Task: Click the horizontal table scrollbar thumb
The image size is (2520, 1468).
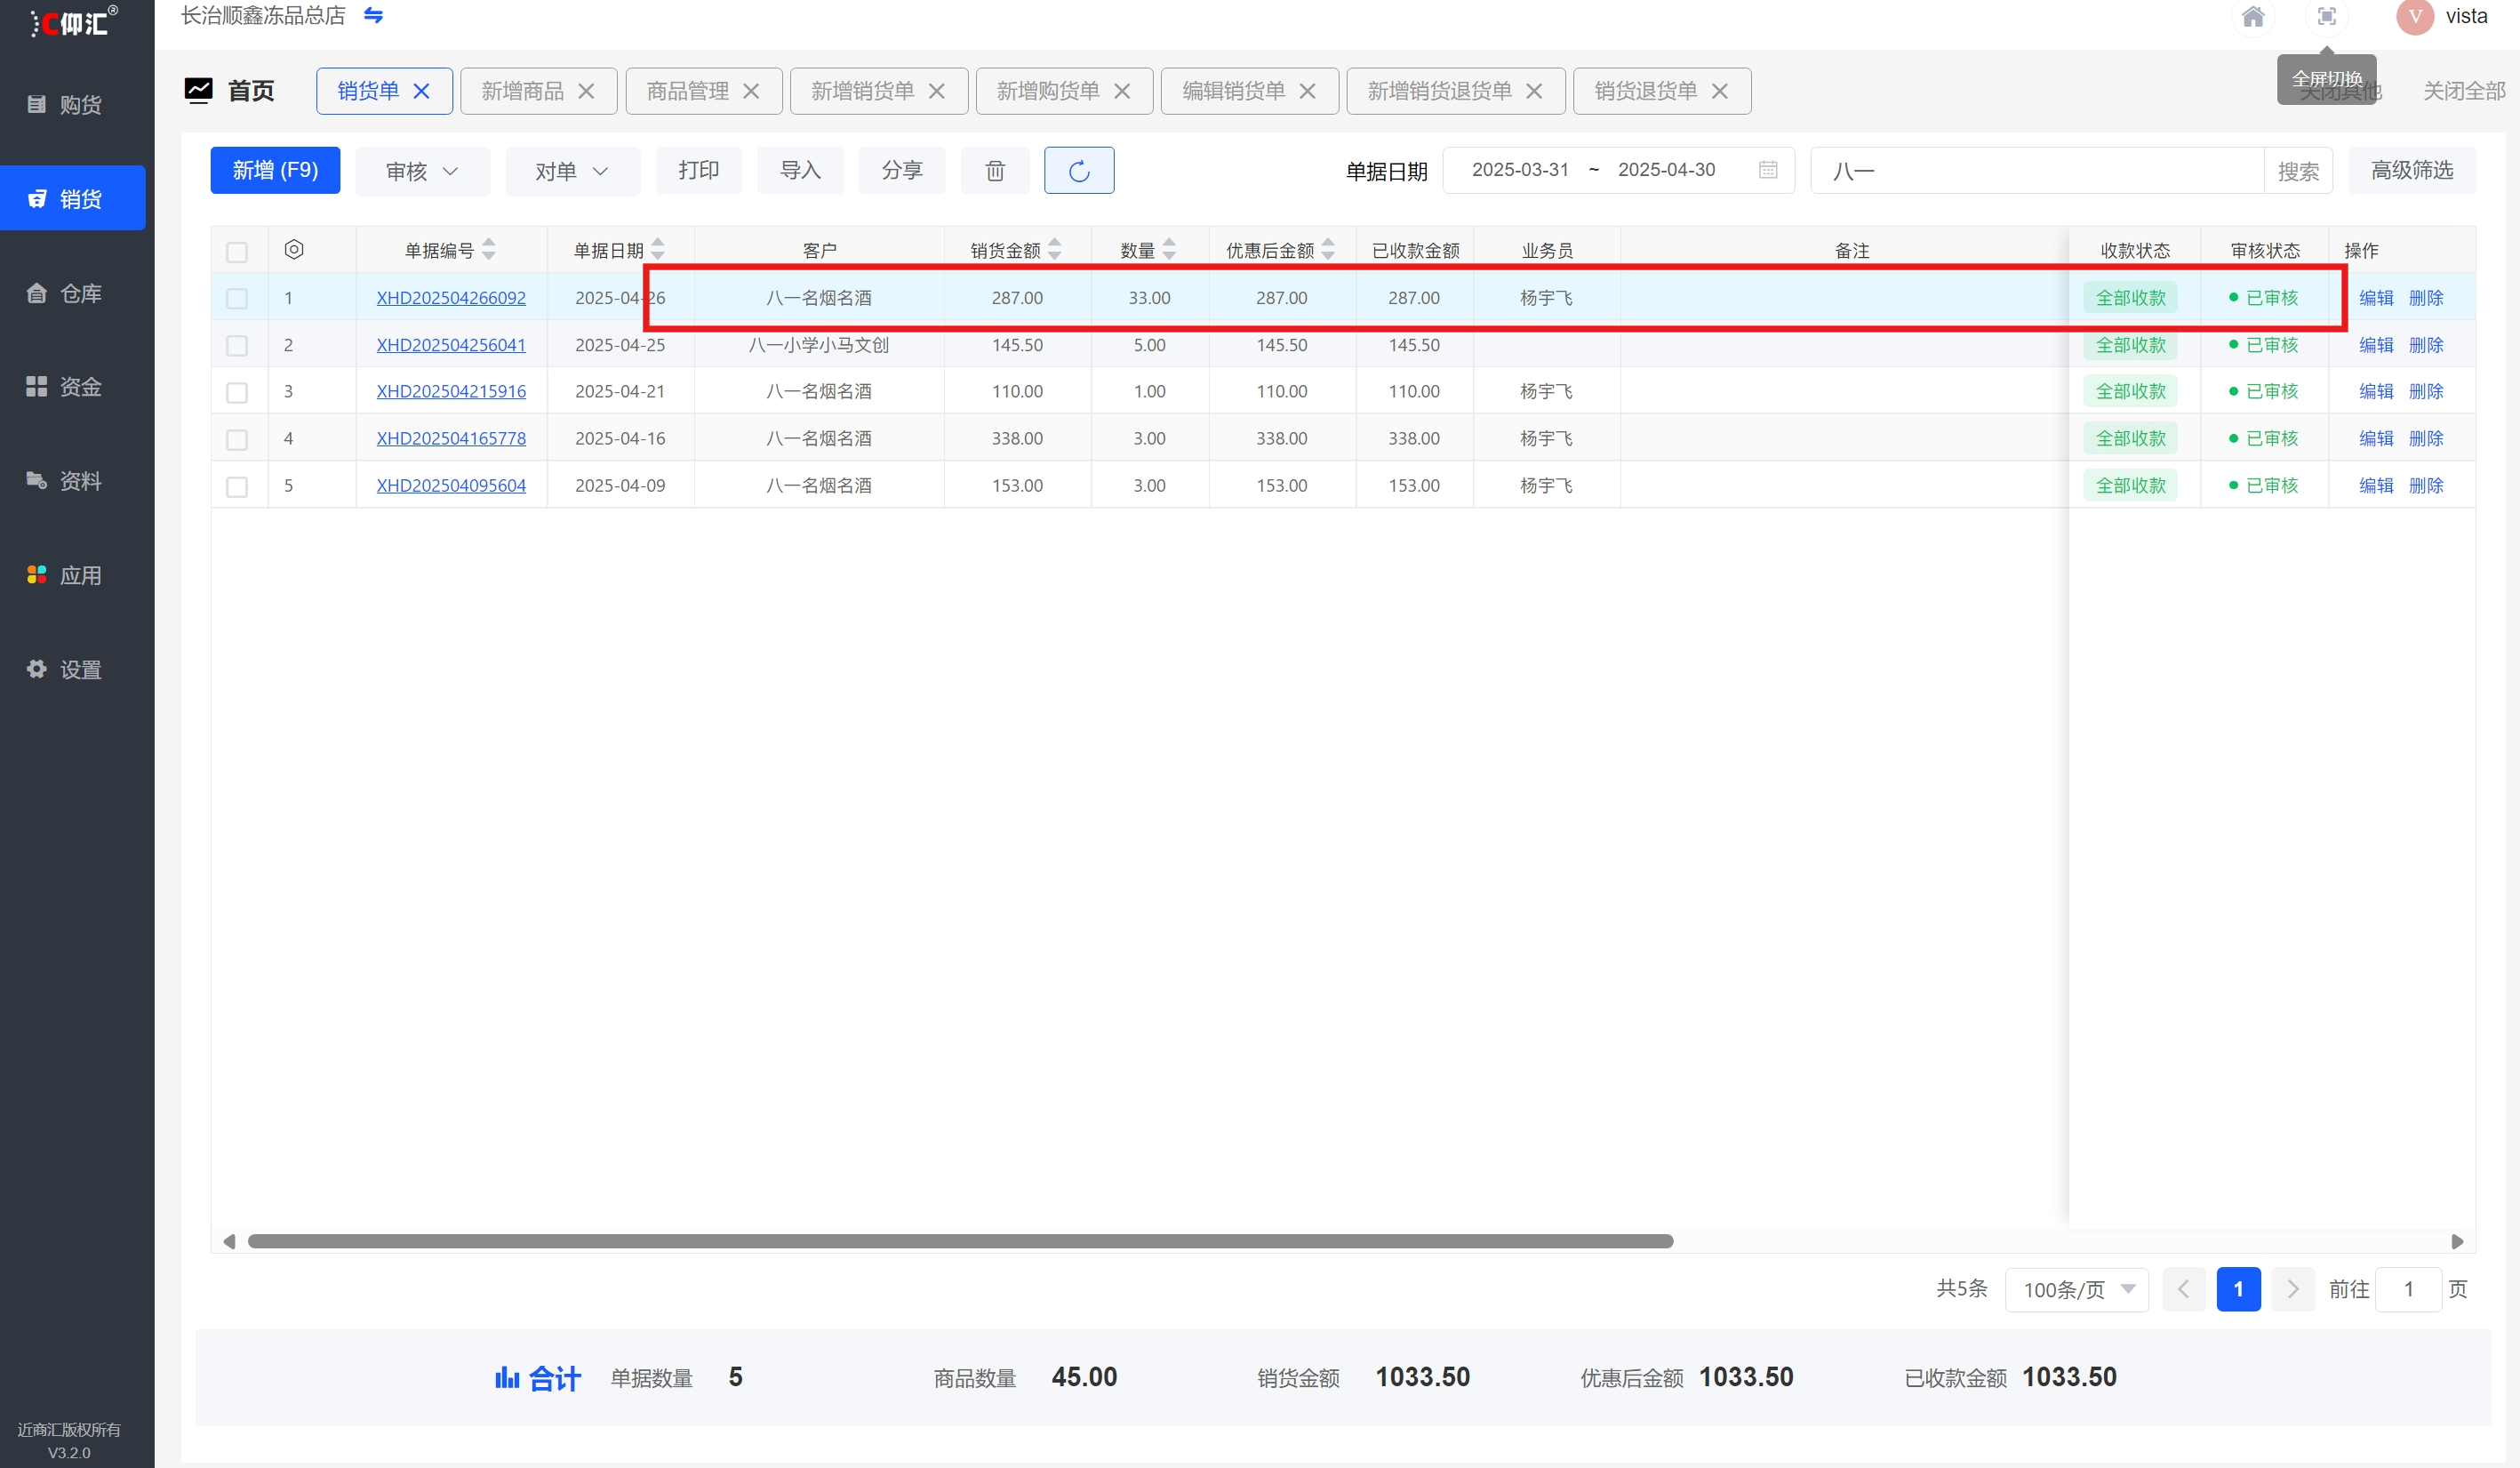Action: [x=960, y=1241]
